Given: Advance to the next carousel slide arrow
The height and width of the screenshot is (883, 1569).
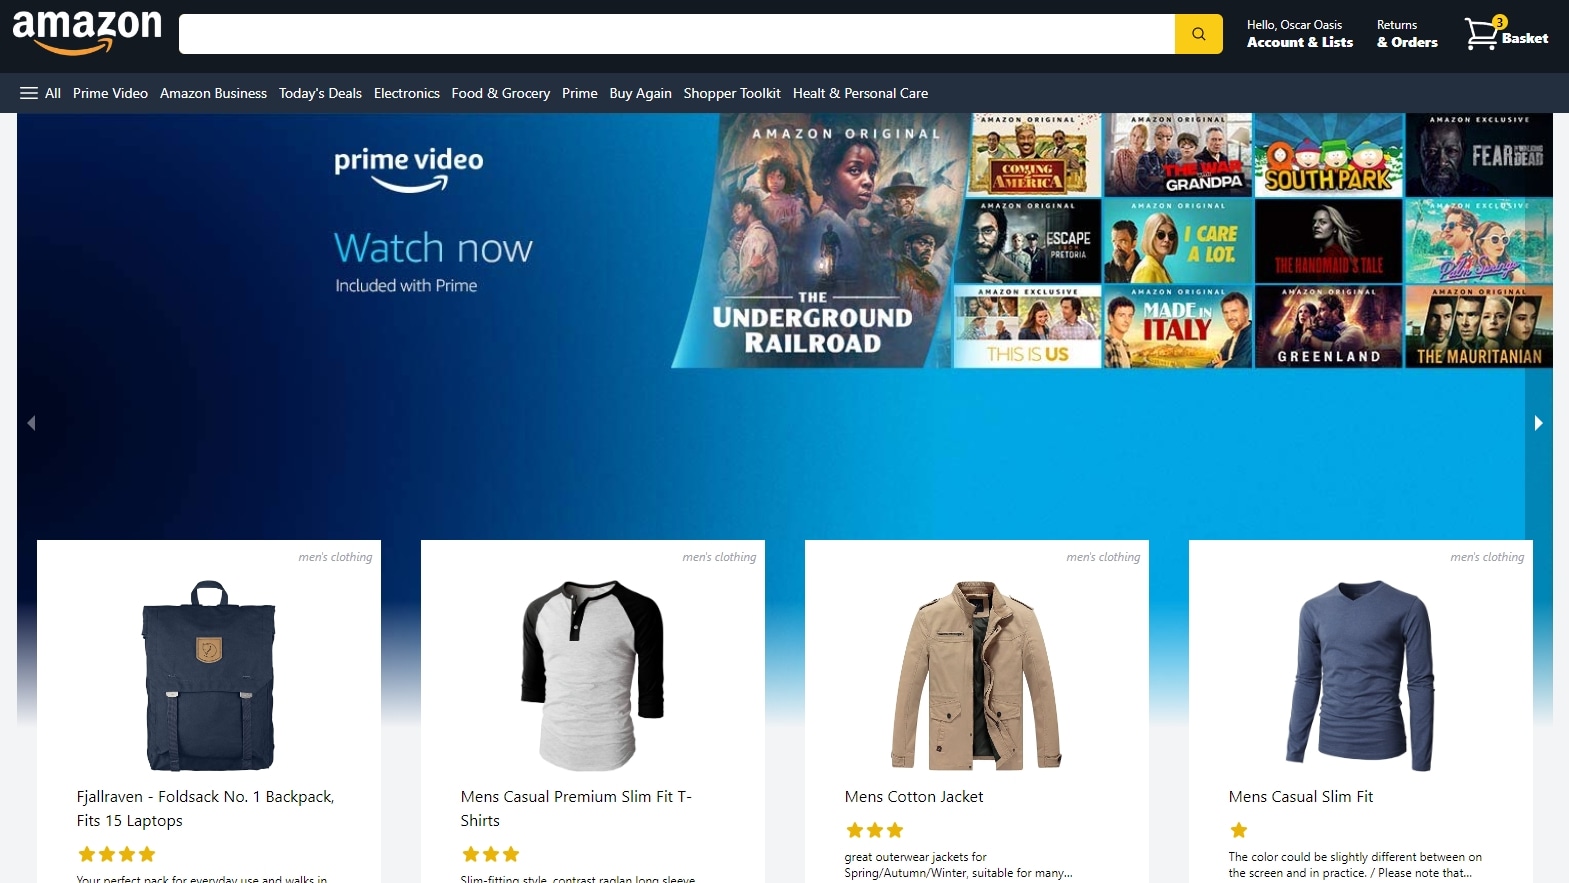Looking at the screenshot, I should pyautogui.click(x=1538, y=423).
